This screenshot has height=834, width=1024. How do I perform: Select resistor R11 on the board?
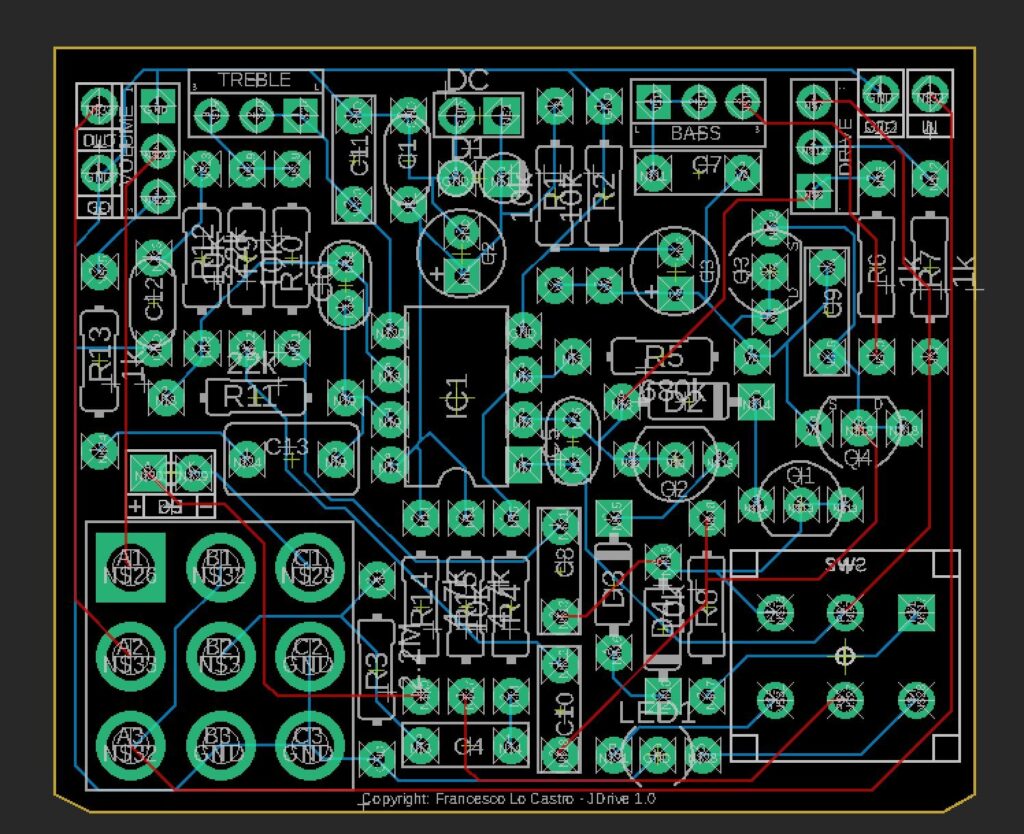[x=253, y=397]
